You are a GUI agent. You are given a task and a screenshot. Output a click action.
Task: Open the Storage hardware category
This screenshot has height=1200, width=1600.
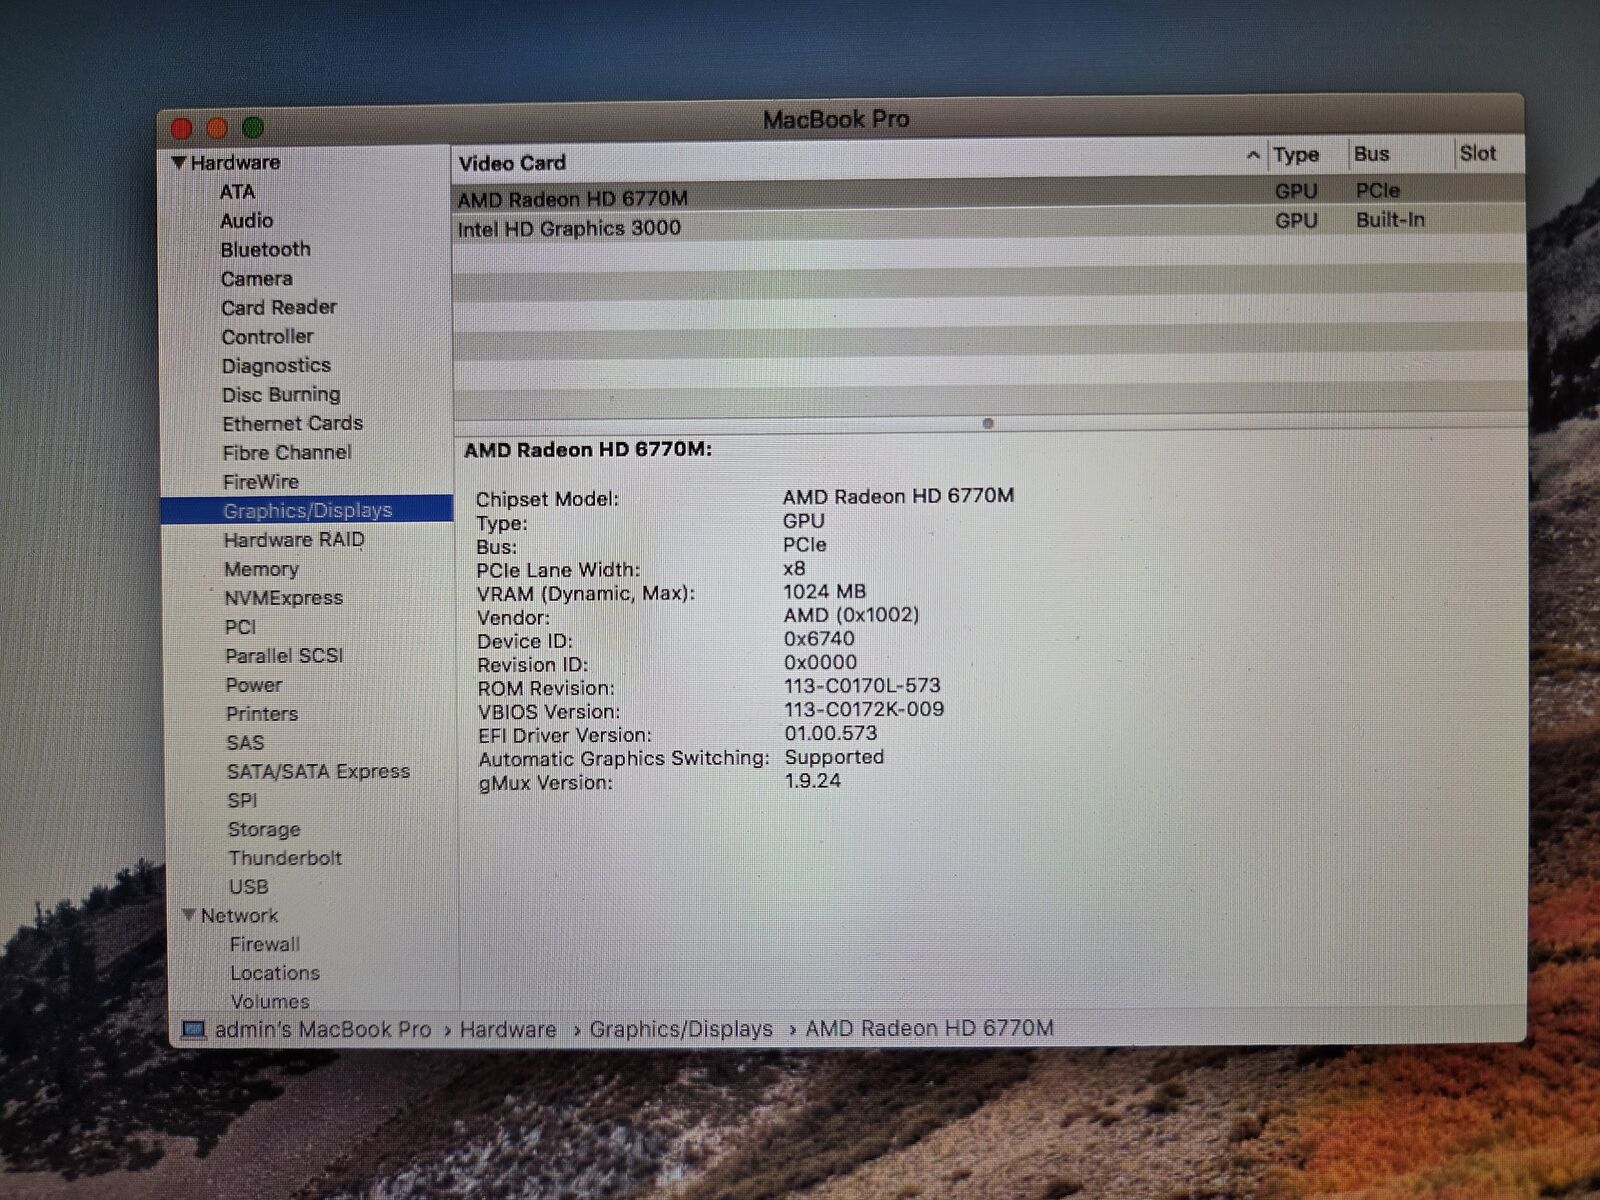coord(264,829)
